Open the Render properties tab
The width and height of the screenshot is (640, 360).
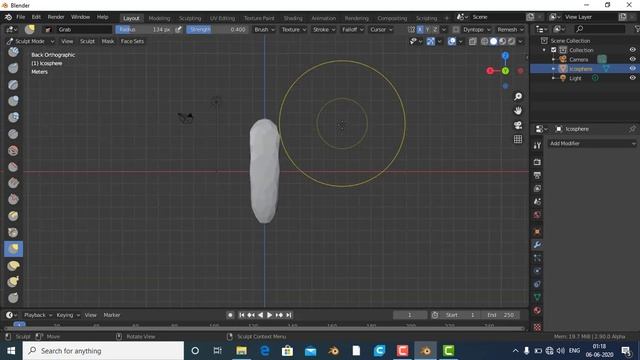click(x=537, y=162)
